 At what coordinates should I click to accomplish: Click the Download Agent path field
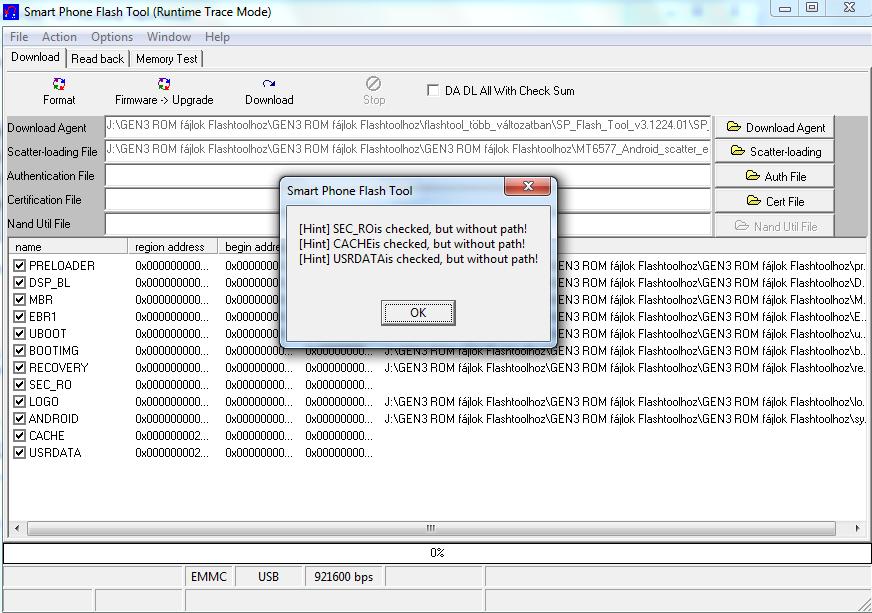coord(408,127)
